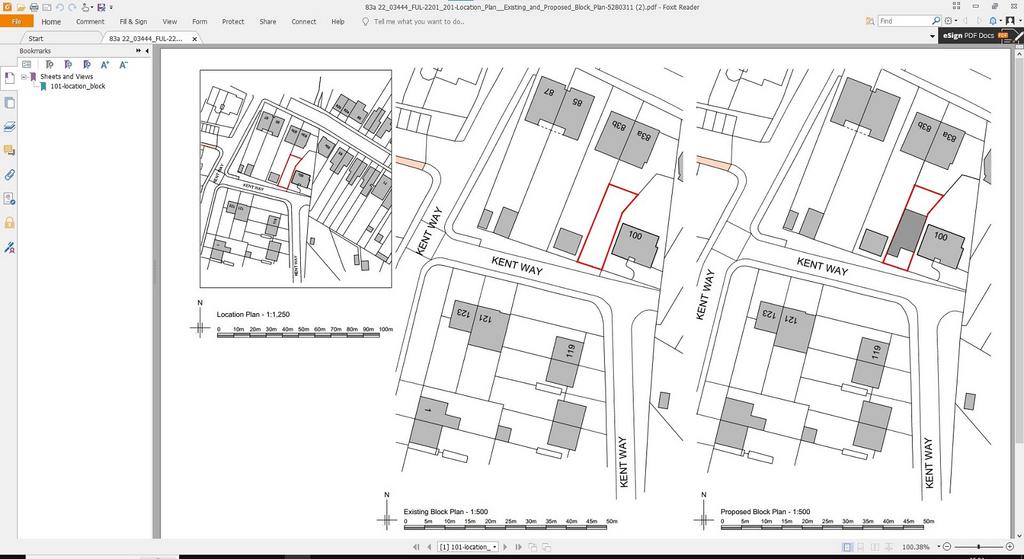Open the Comment ribbon tab
Screen dimensions: 1024x559
point(90,22)
